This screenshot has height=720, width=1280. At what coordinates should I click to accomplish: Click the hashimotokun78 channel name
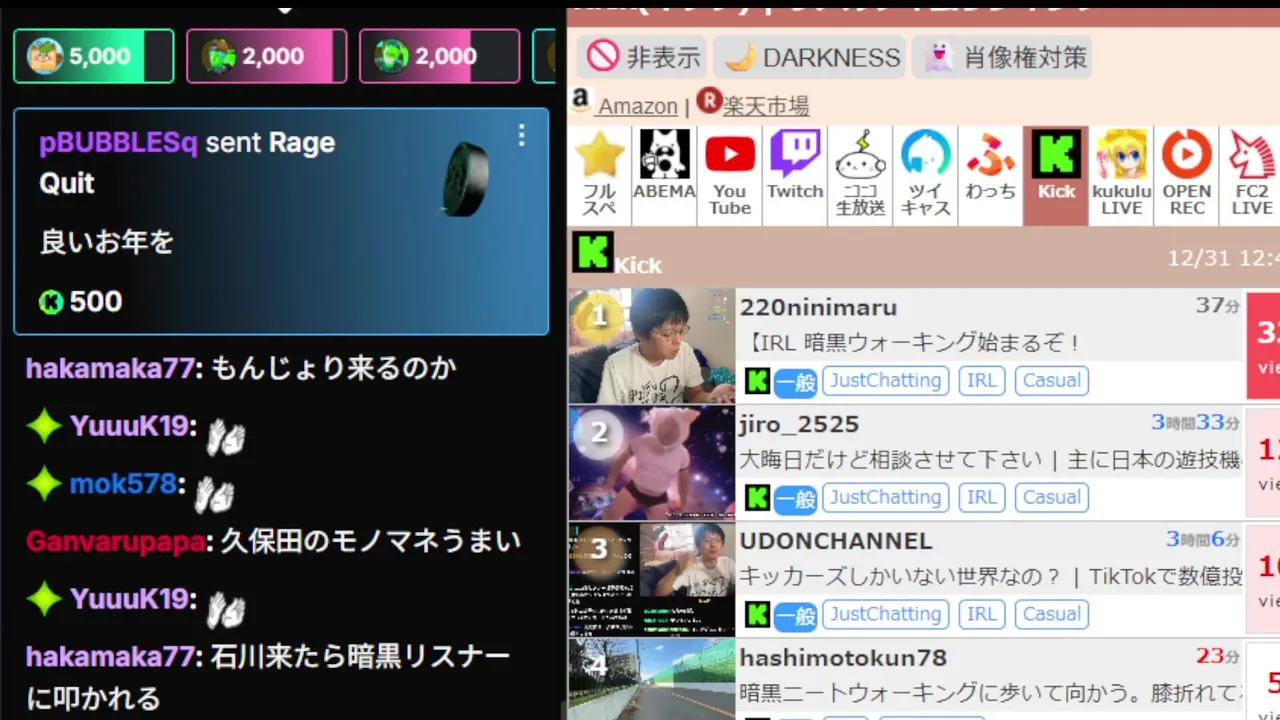[843, 658]
